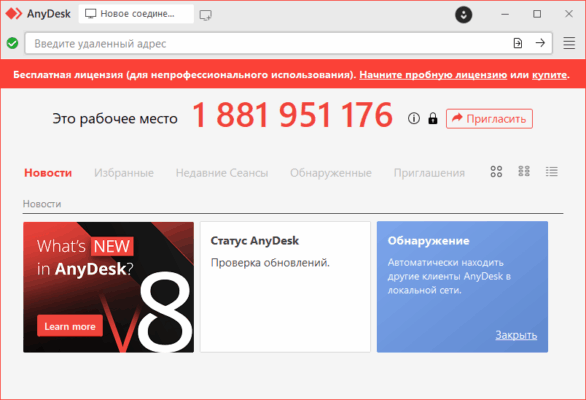Open the Приглашения tab
The height and width of the screenshot is (400, 586).
coord(429,173)
